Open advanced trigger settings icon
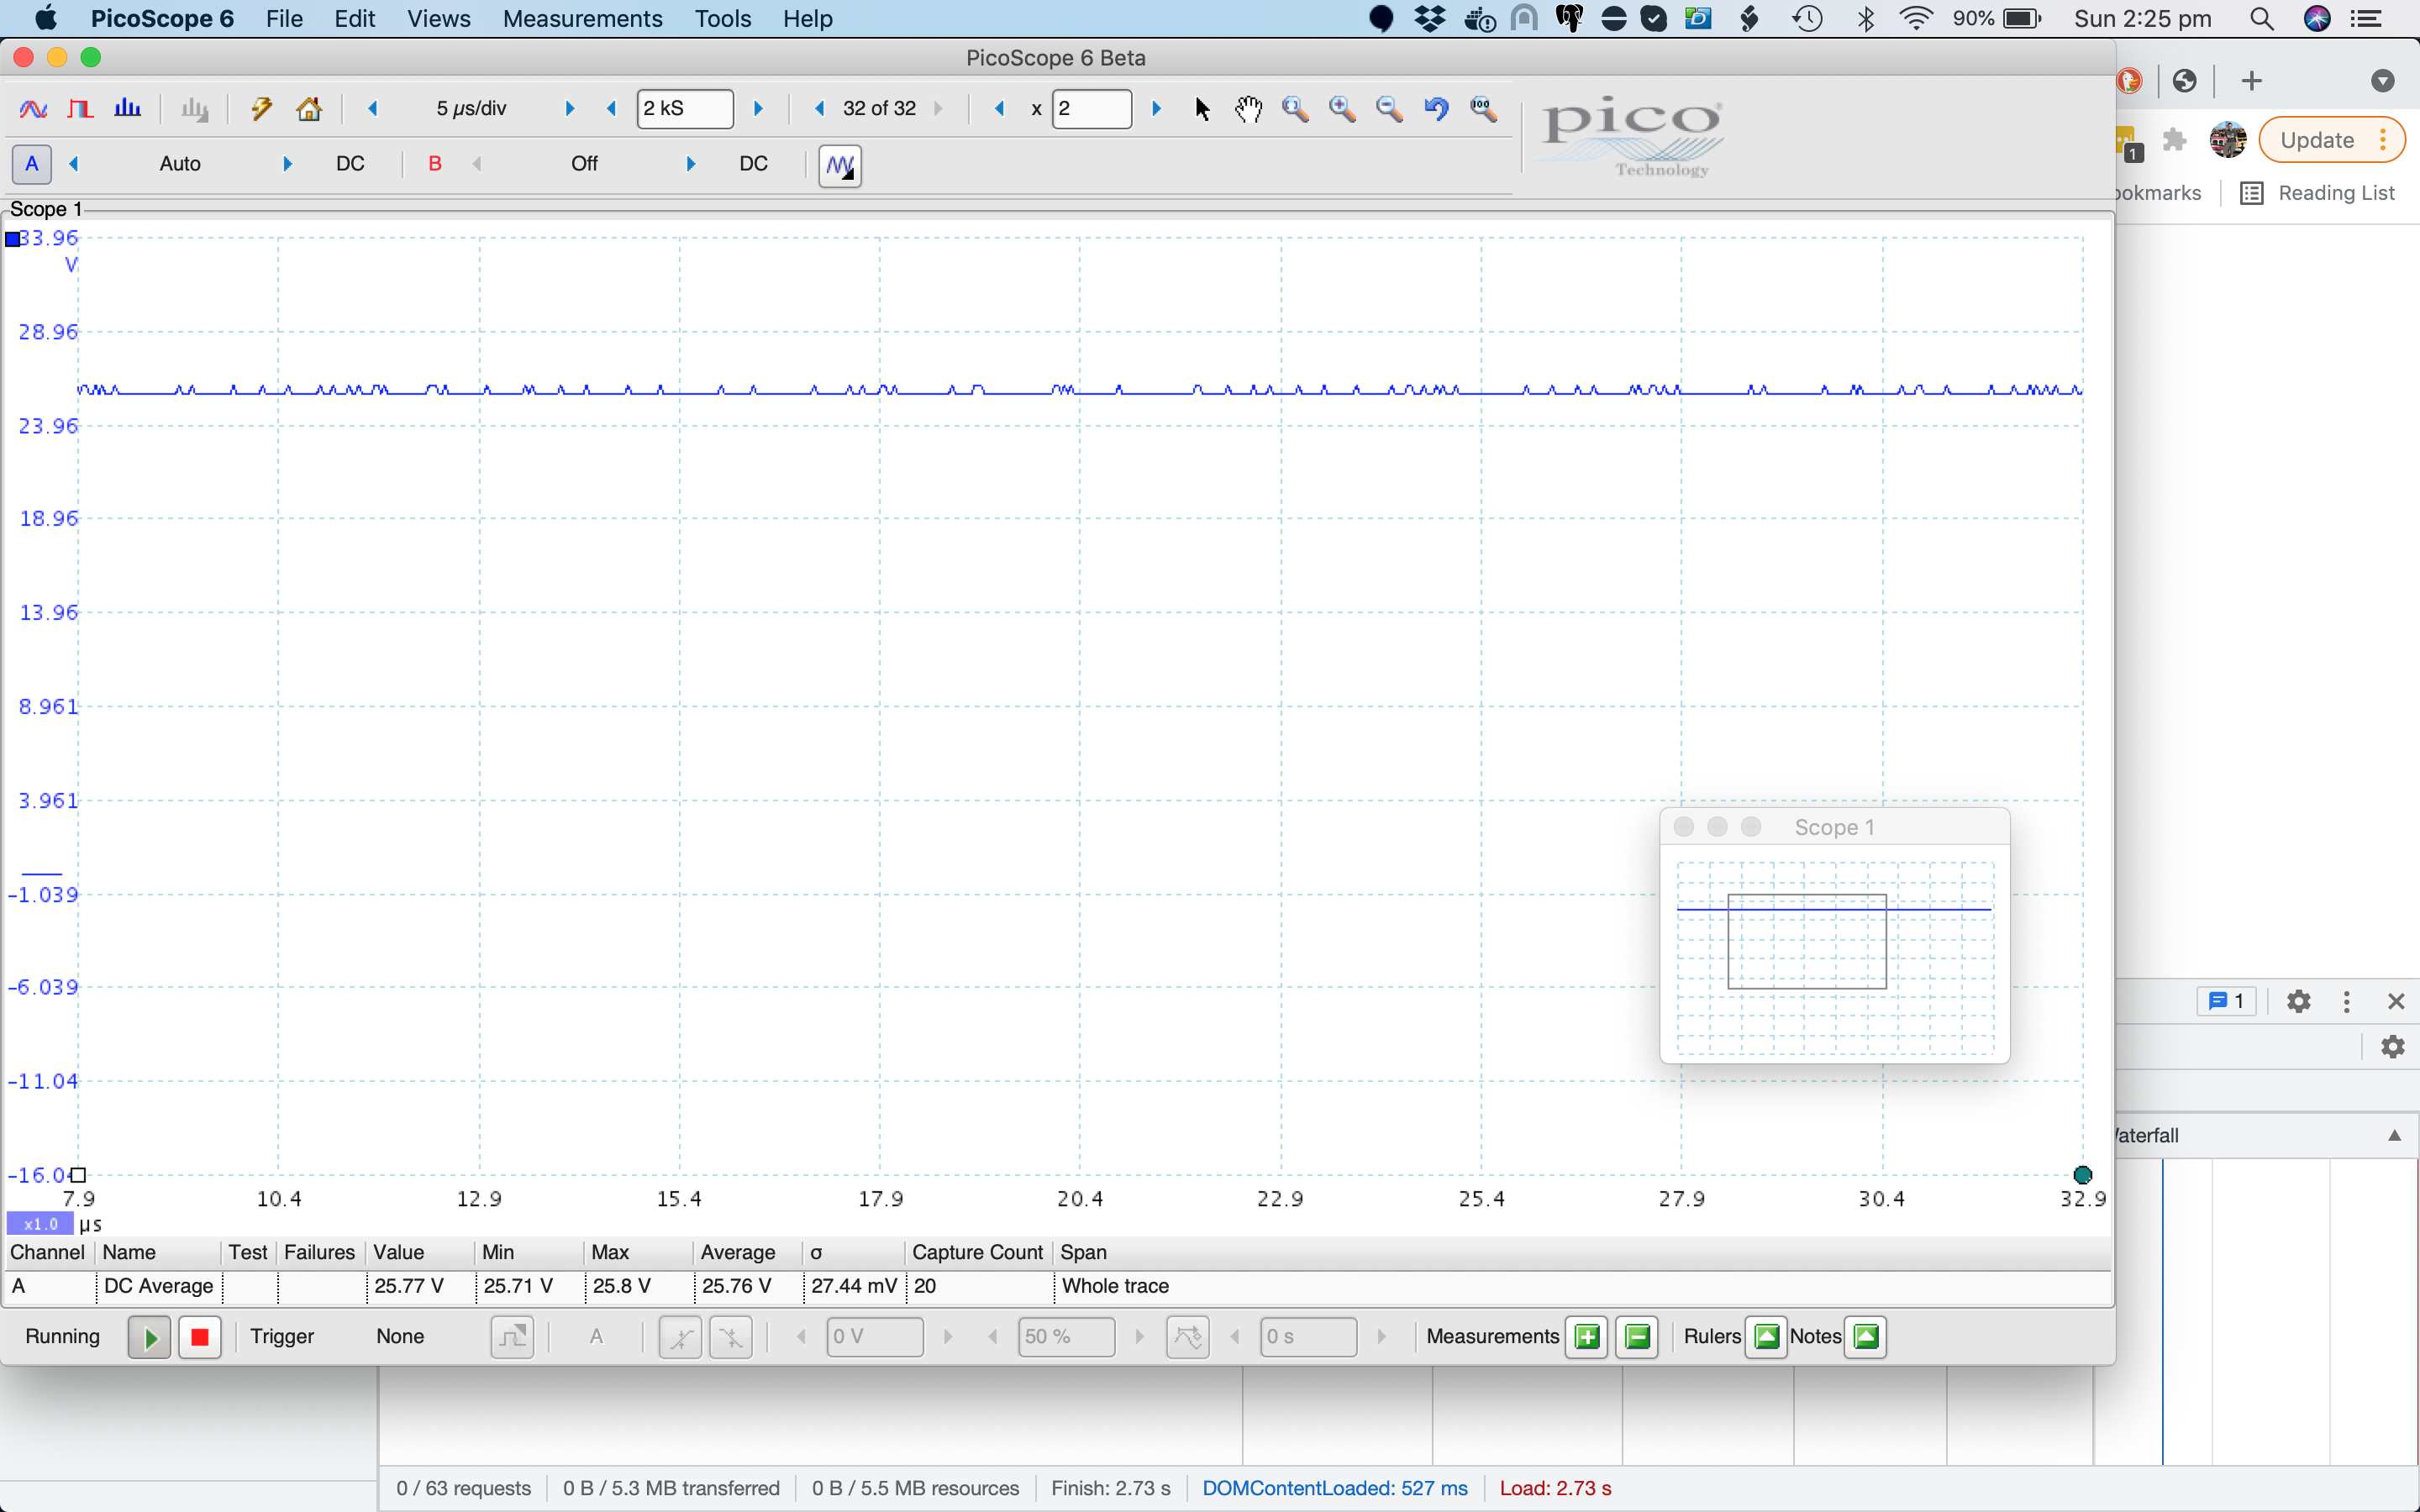The width and height of the screenshot is (2420, 1512). point(512,1337)
